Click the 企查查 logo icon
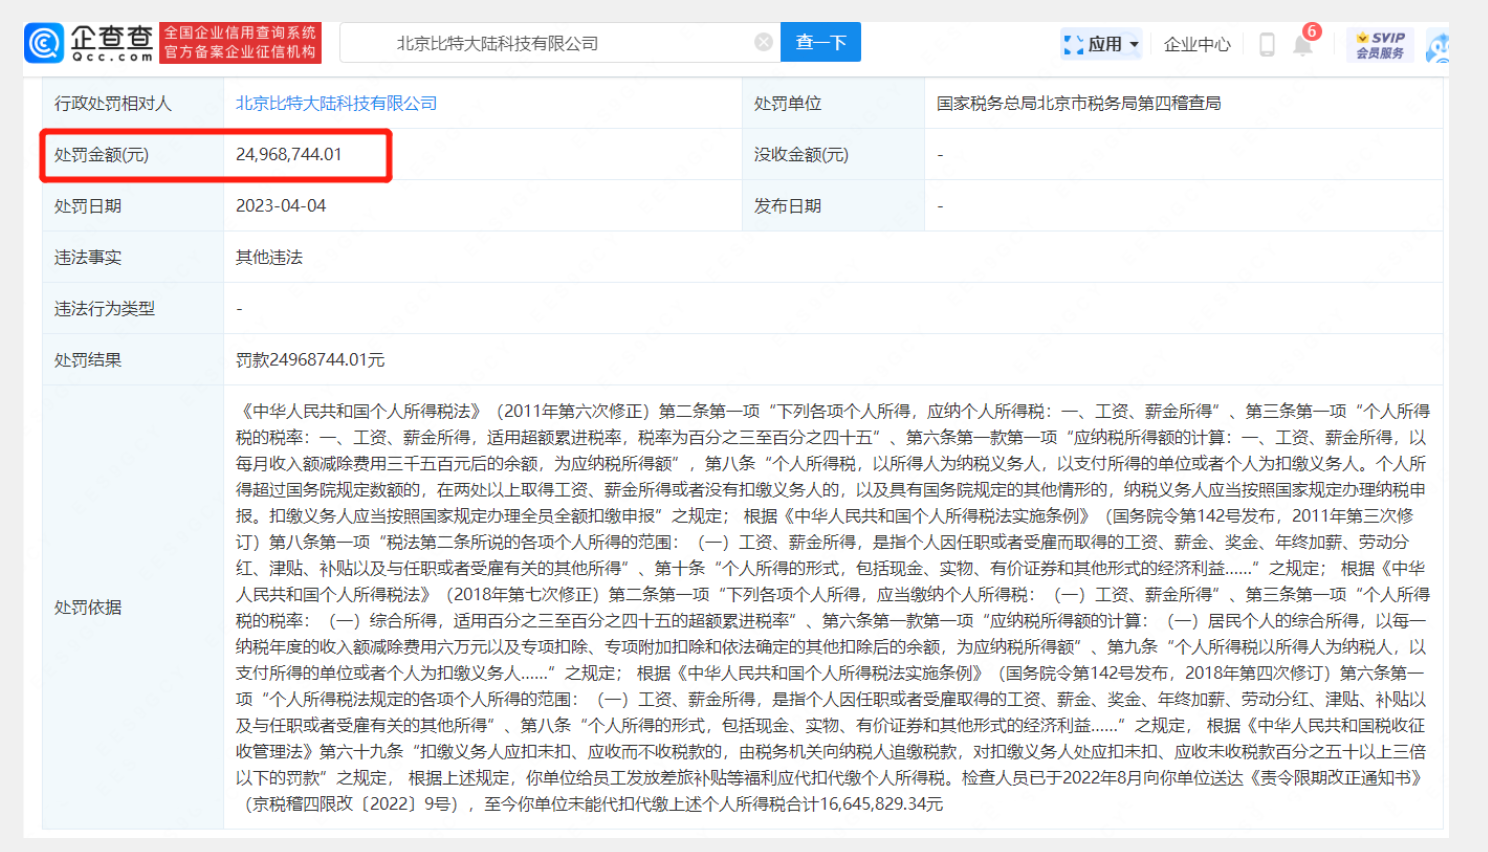Viewport: 1488px width, 852px height. click(x=44, y=43)
